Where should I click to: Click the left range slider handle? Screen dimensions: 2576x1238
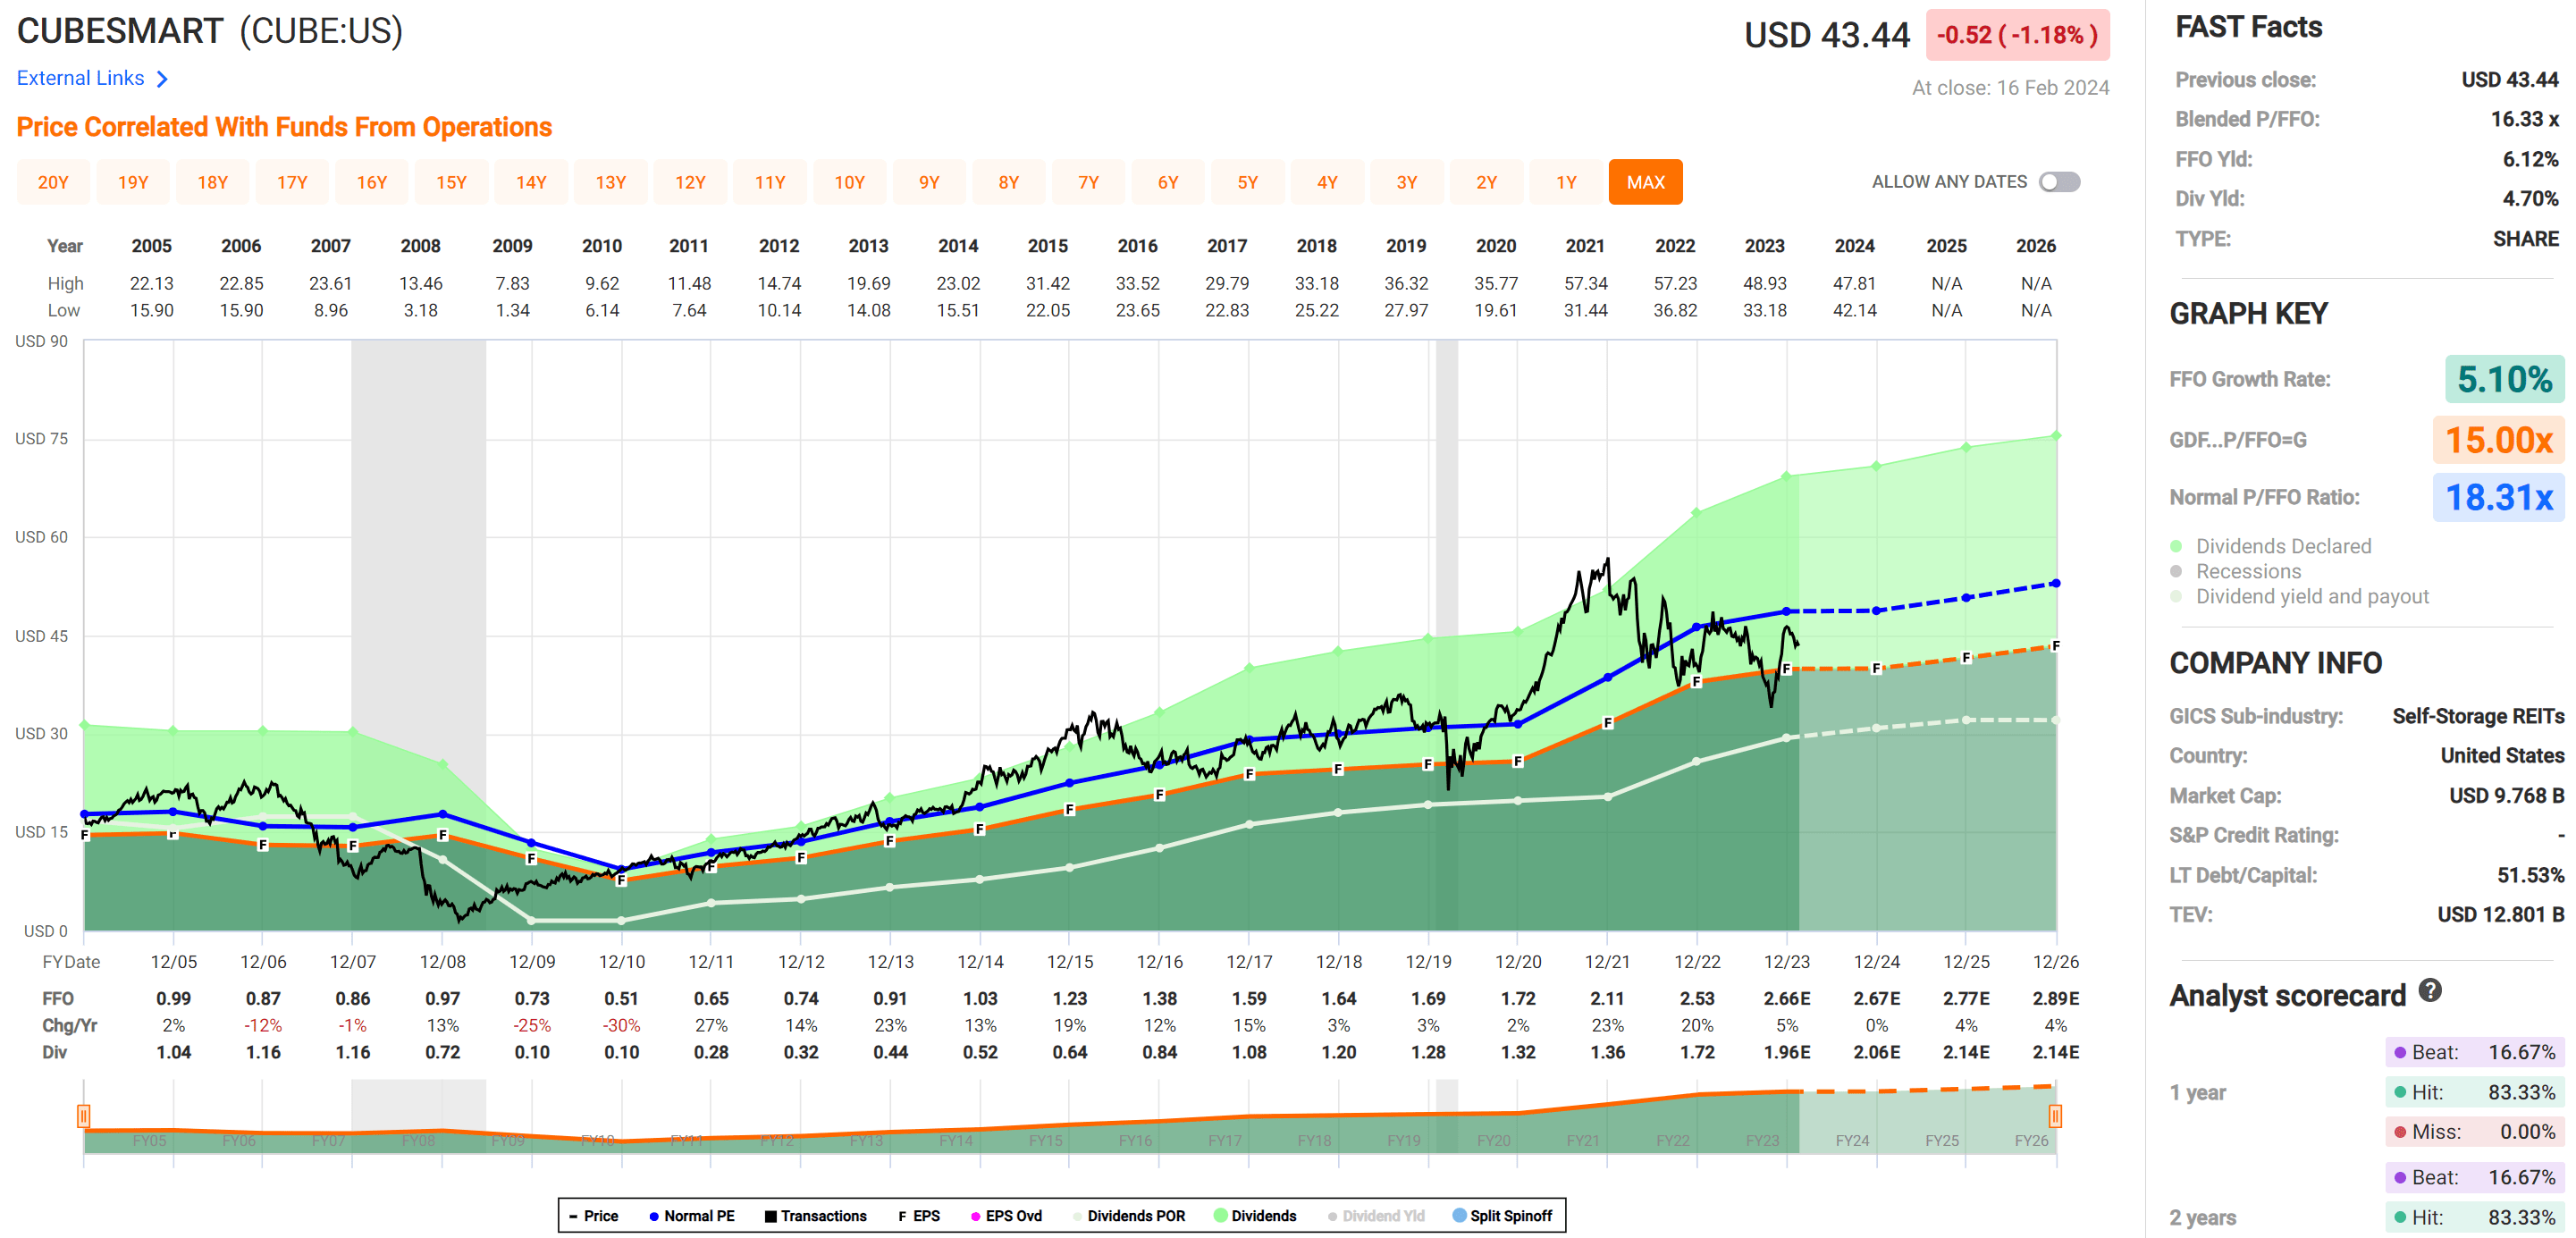pos(84,1115)
